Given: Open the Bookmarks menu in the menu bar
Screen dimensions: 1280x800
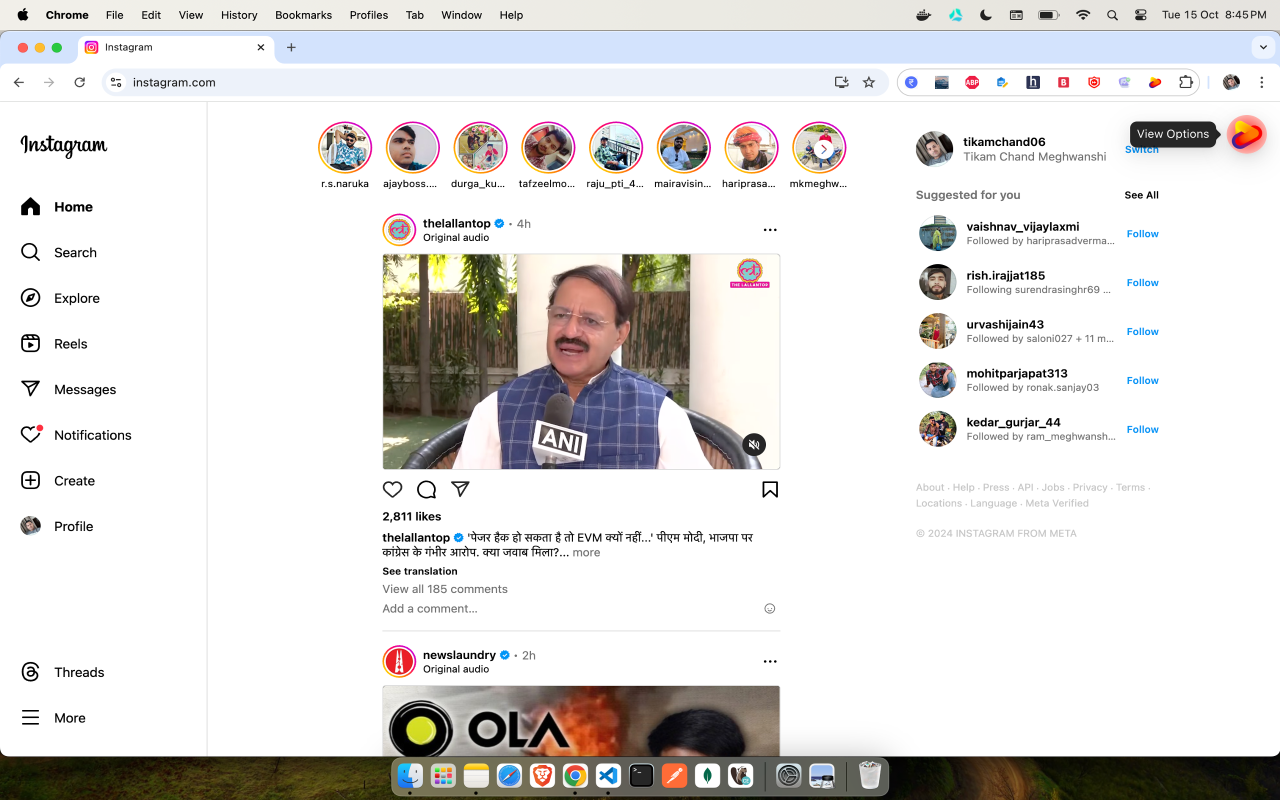Looking at the screenshot, I should coord(303,15).
